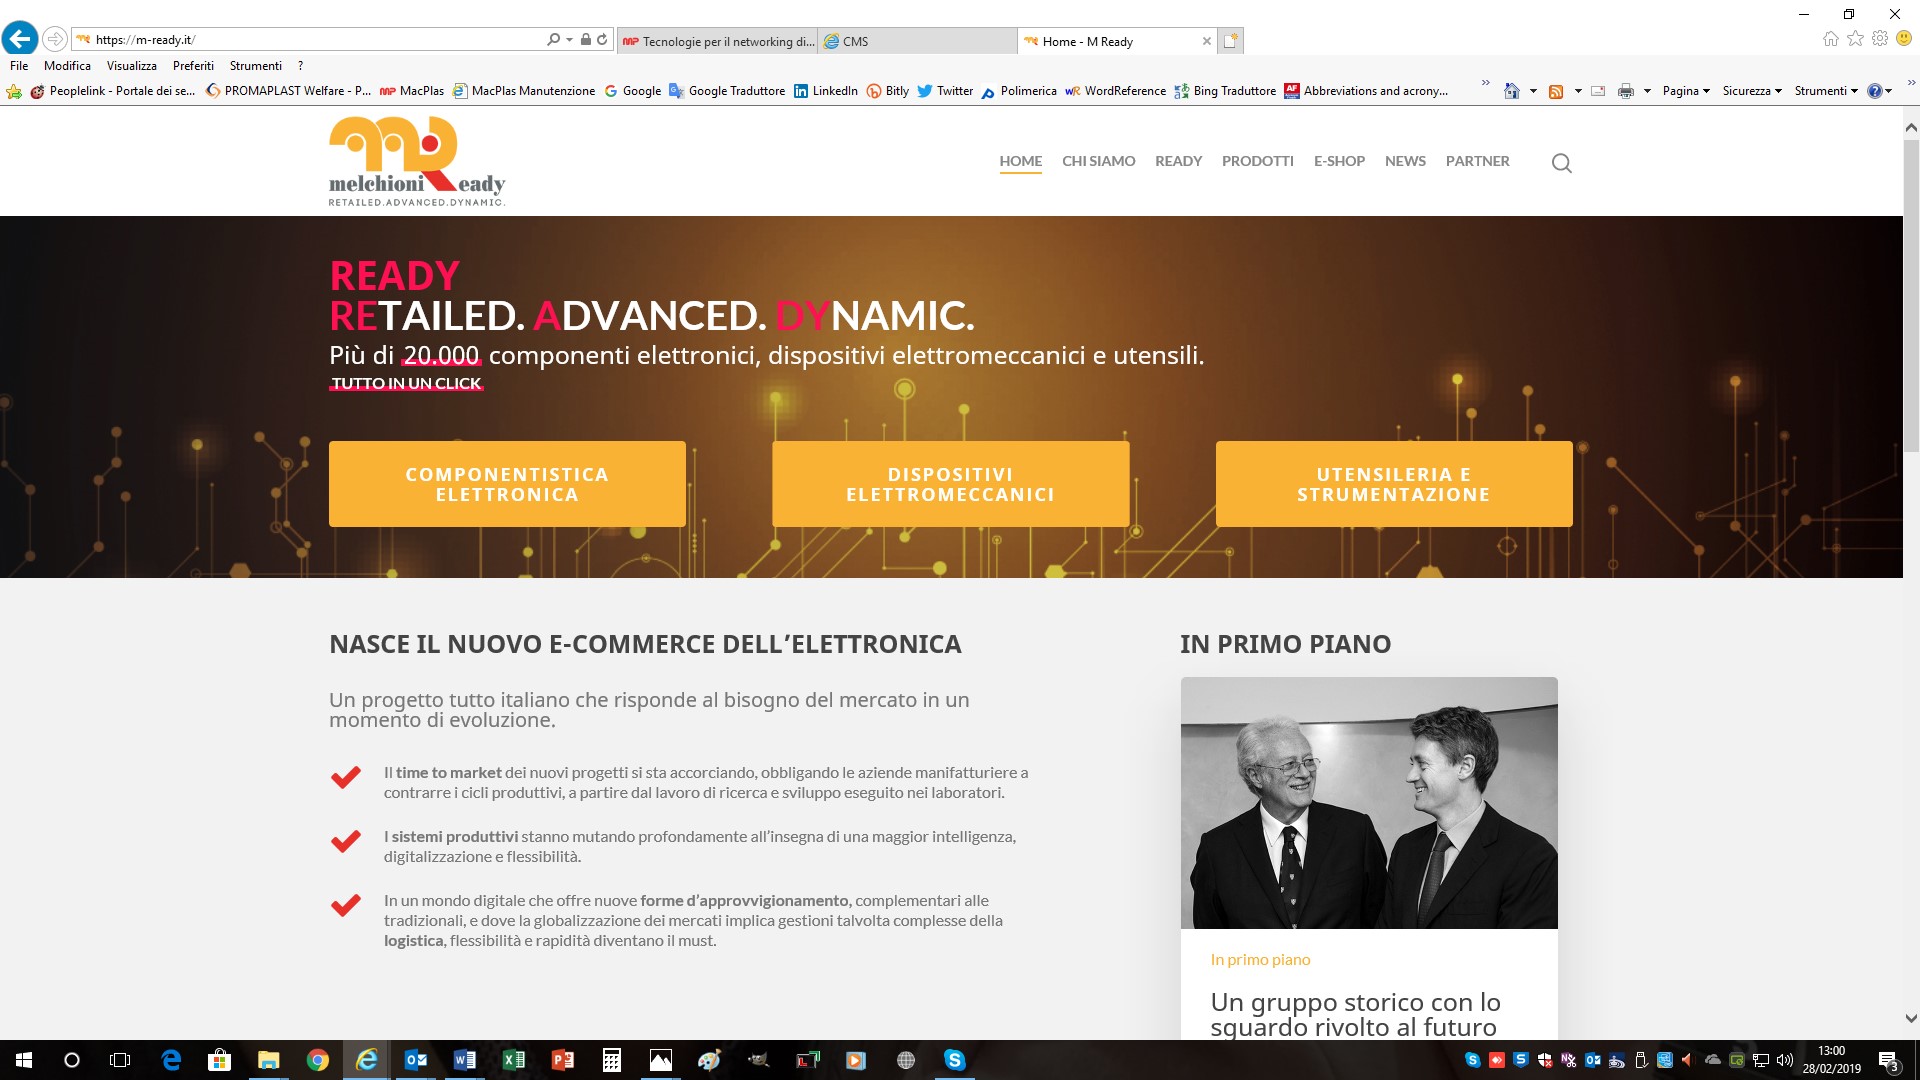The height and width of the screenshot is (1080, 1920).
Task: Expand the RSS feeds dropdown arrow
Action: coord(1578,91)
